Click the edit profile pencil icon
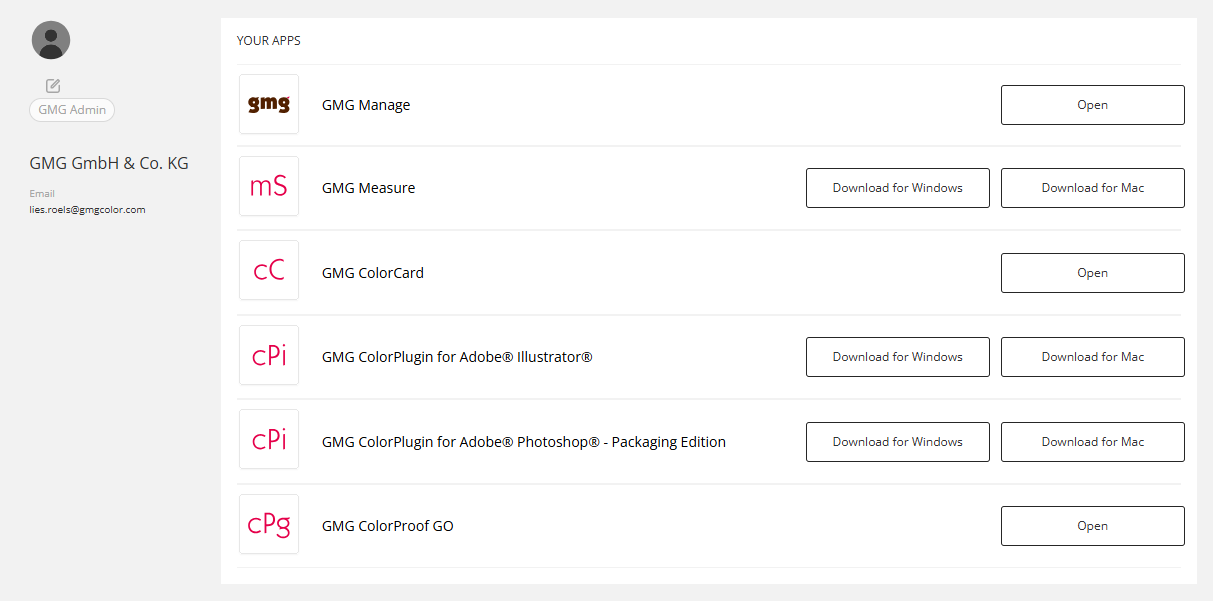1213x601 pixels. pyautogui.click(x=53, y=86)
